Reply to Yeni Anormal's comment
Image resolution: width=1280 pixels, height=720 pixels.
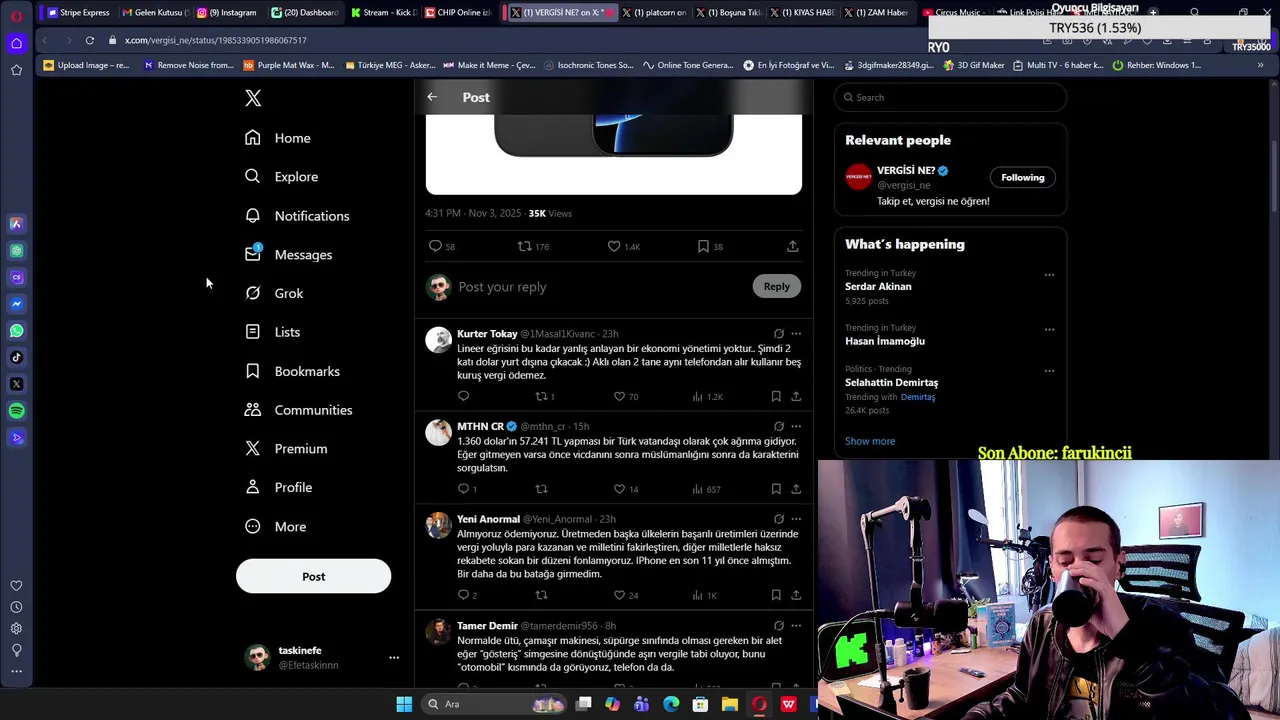467,595
